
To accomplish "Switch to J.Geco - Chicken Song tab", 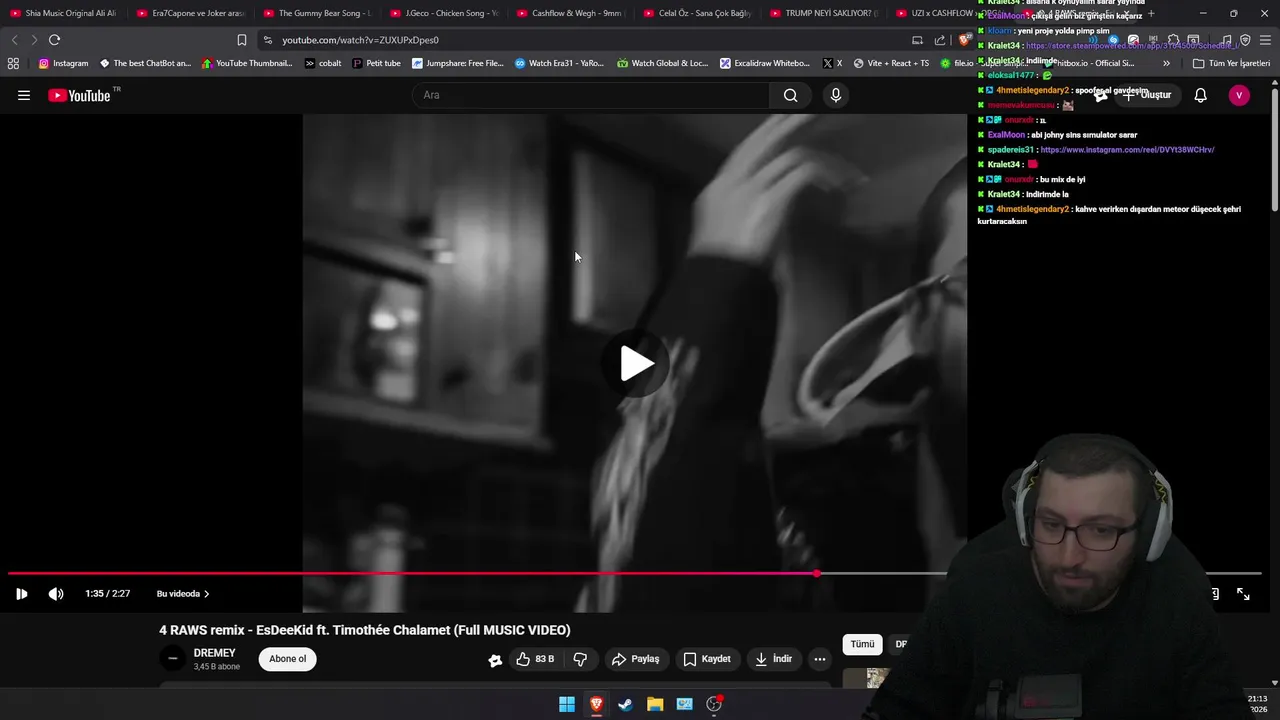I will tap(444, 13).
